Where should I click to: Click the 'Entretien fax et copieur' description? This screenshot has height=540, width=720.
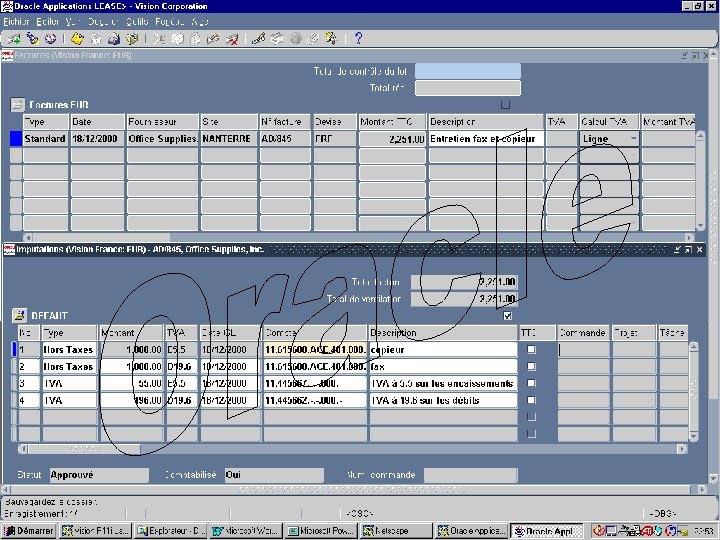tap(486, 139)
